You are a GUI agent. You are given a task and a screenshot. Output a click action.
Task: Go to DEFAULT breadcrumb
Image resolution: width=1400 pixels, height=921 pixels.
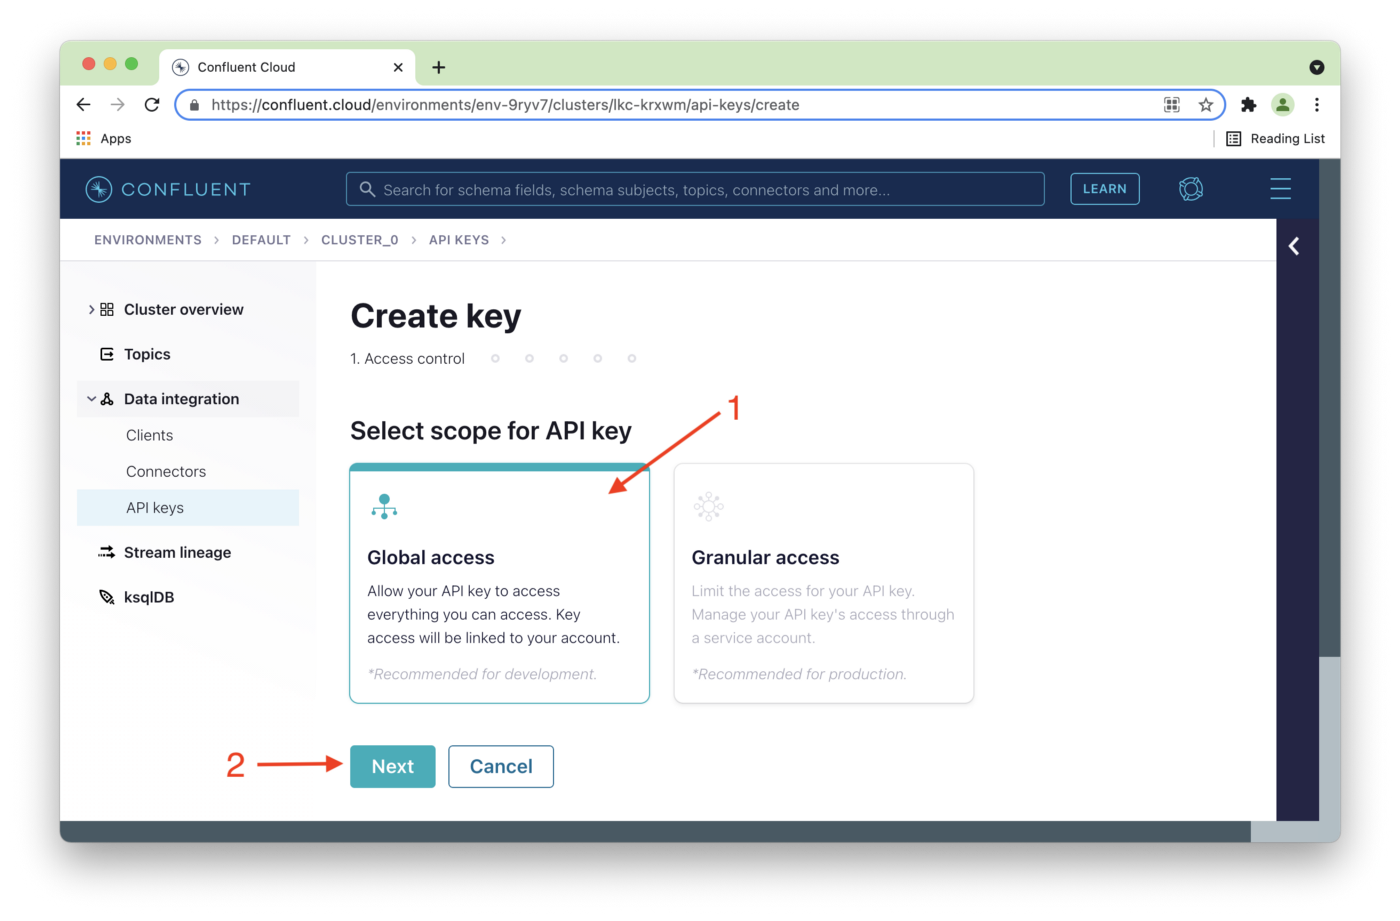[261, 240]
